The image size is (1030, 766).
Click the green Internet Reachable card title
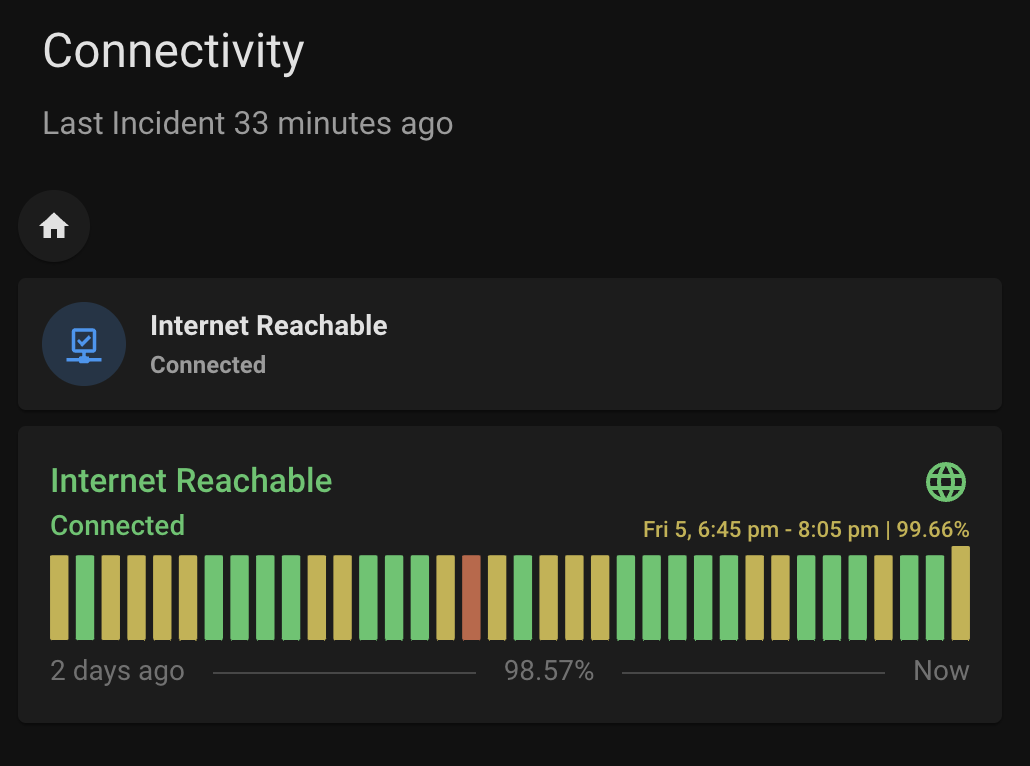tap(191, 481)
